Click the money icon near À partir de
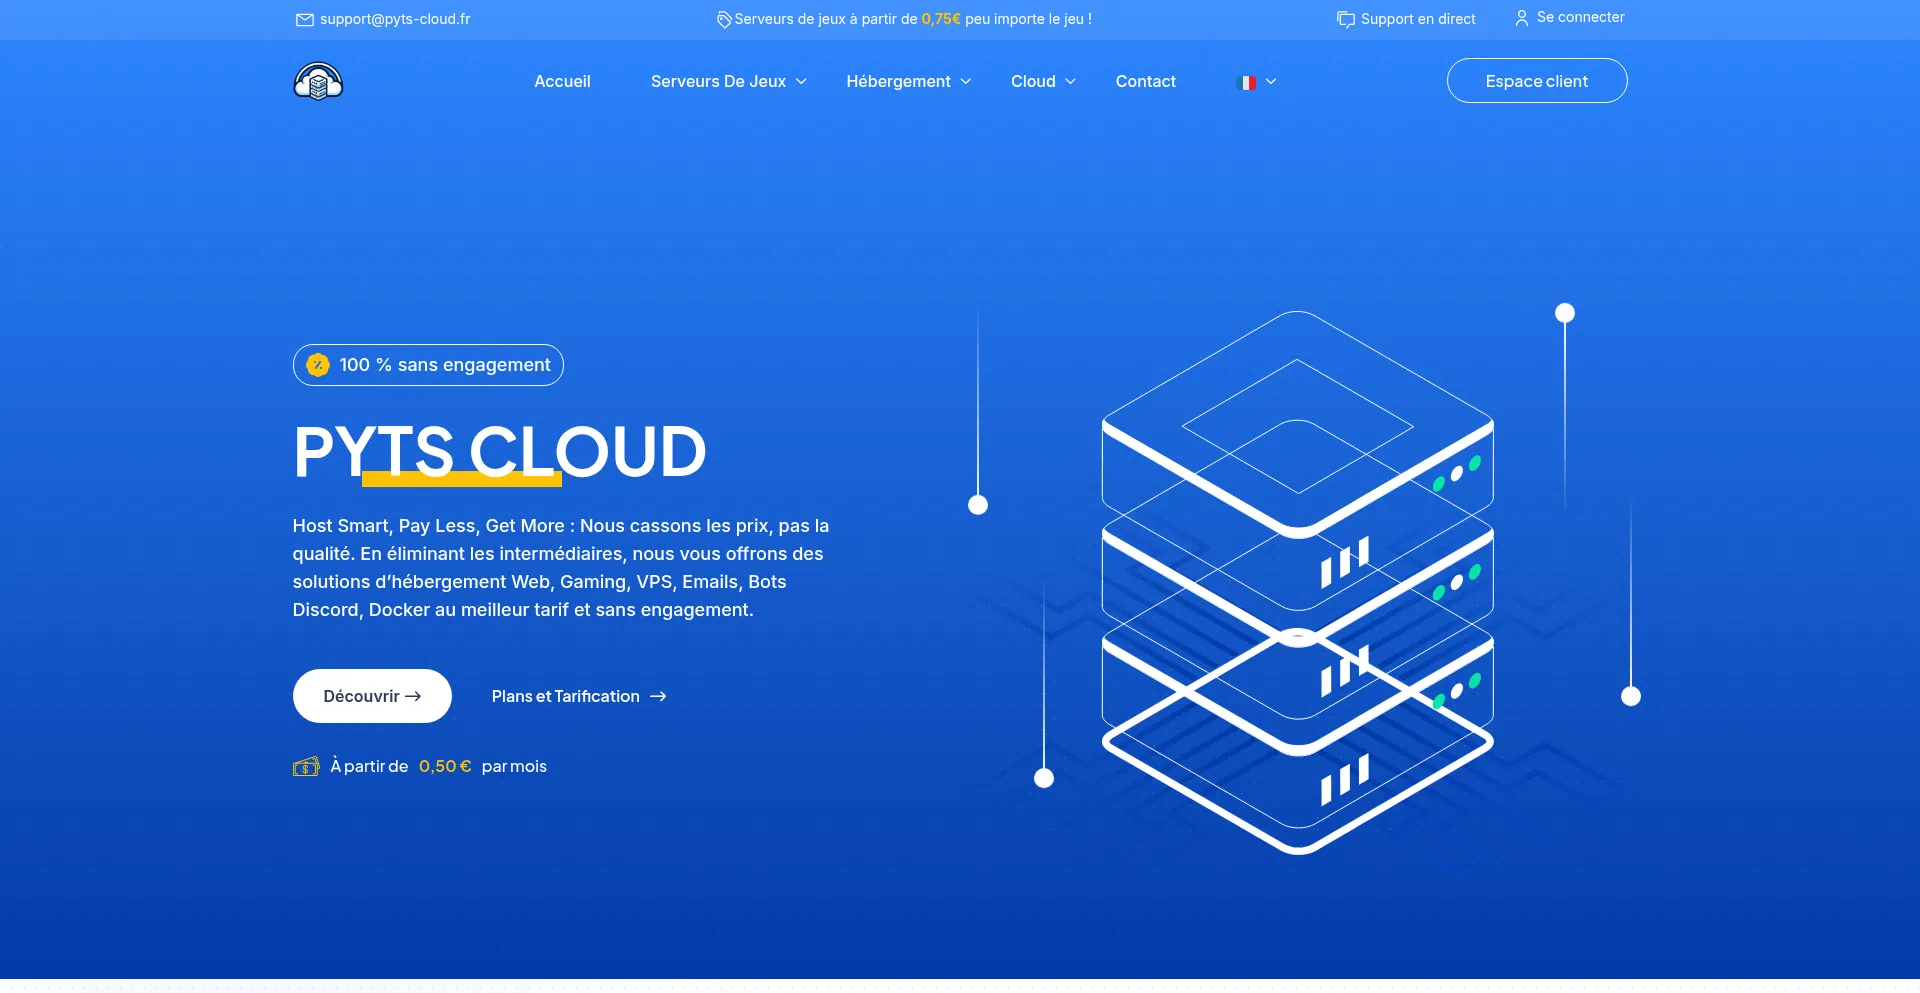1920x993 pixels. pyautogui.click(x=306, y=767)
